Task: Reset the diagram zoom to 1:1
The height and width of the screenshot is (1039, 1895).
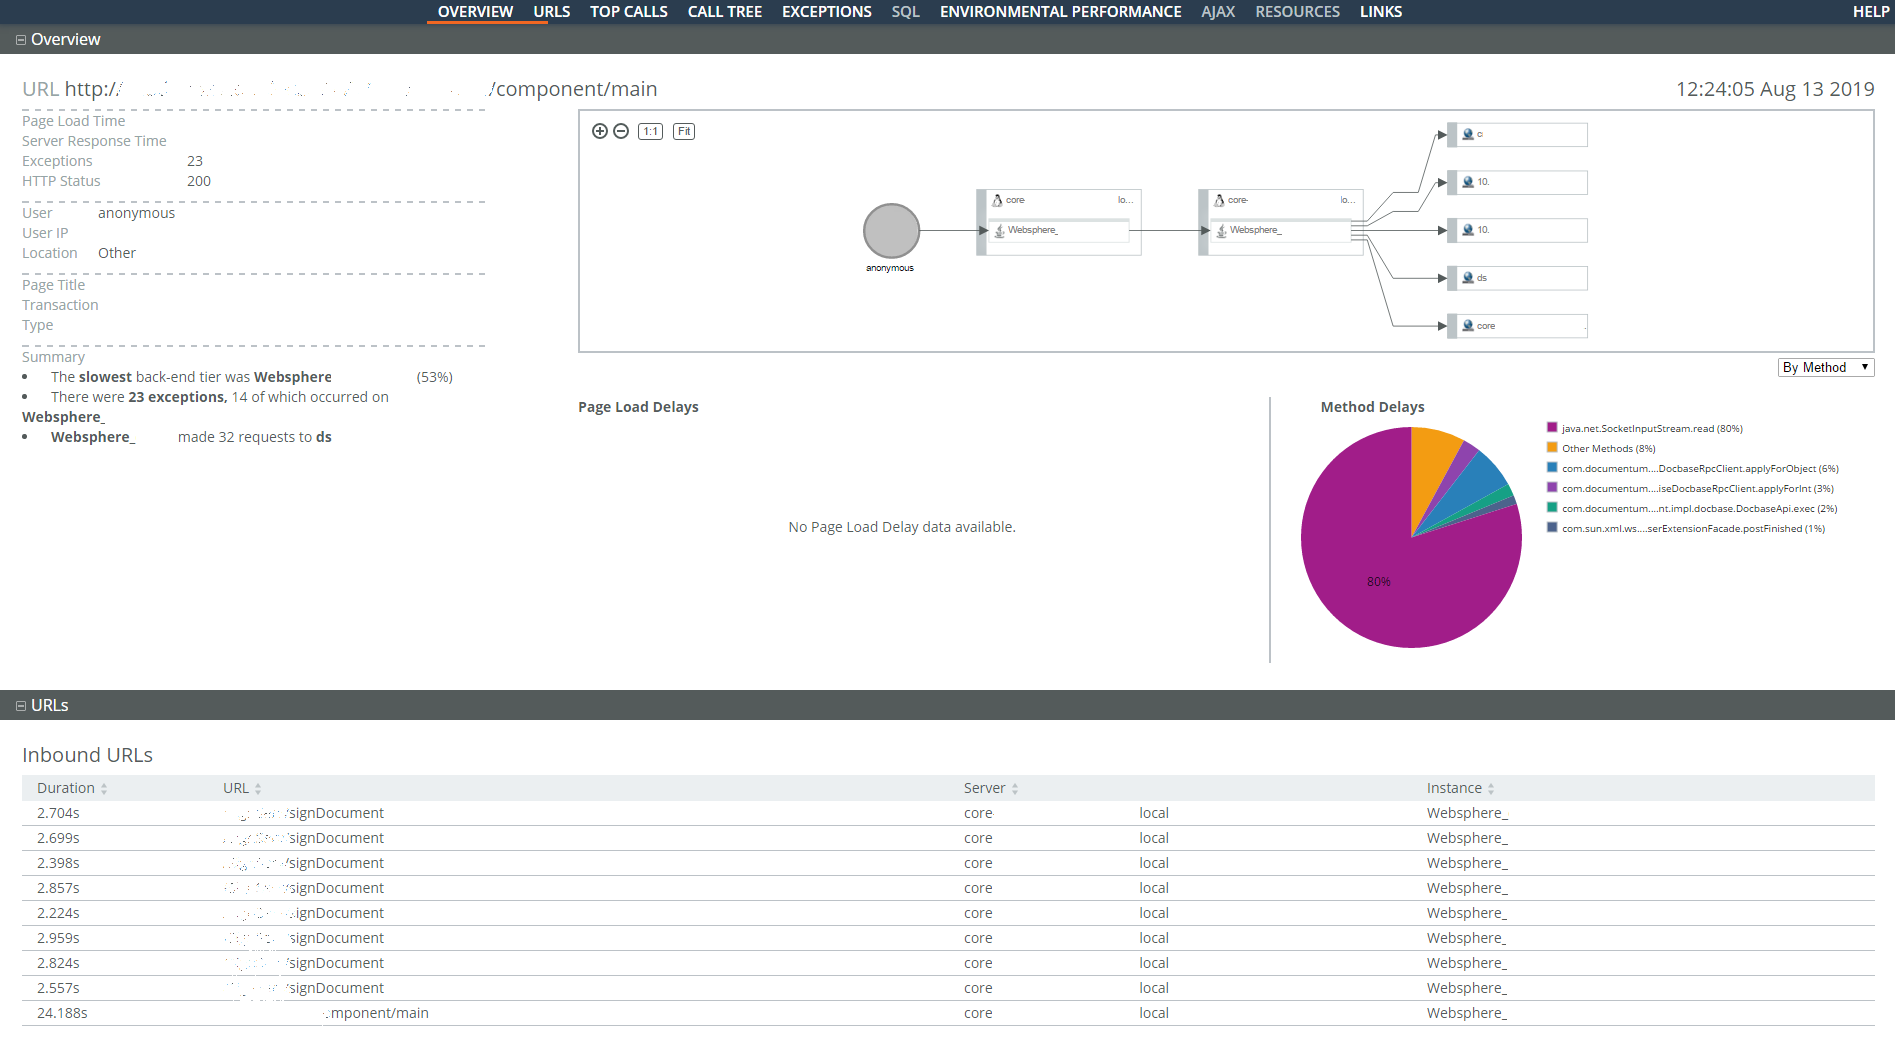Action: click(651, 131)
